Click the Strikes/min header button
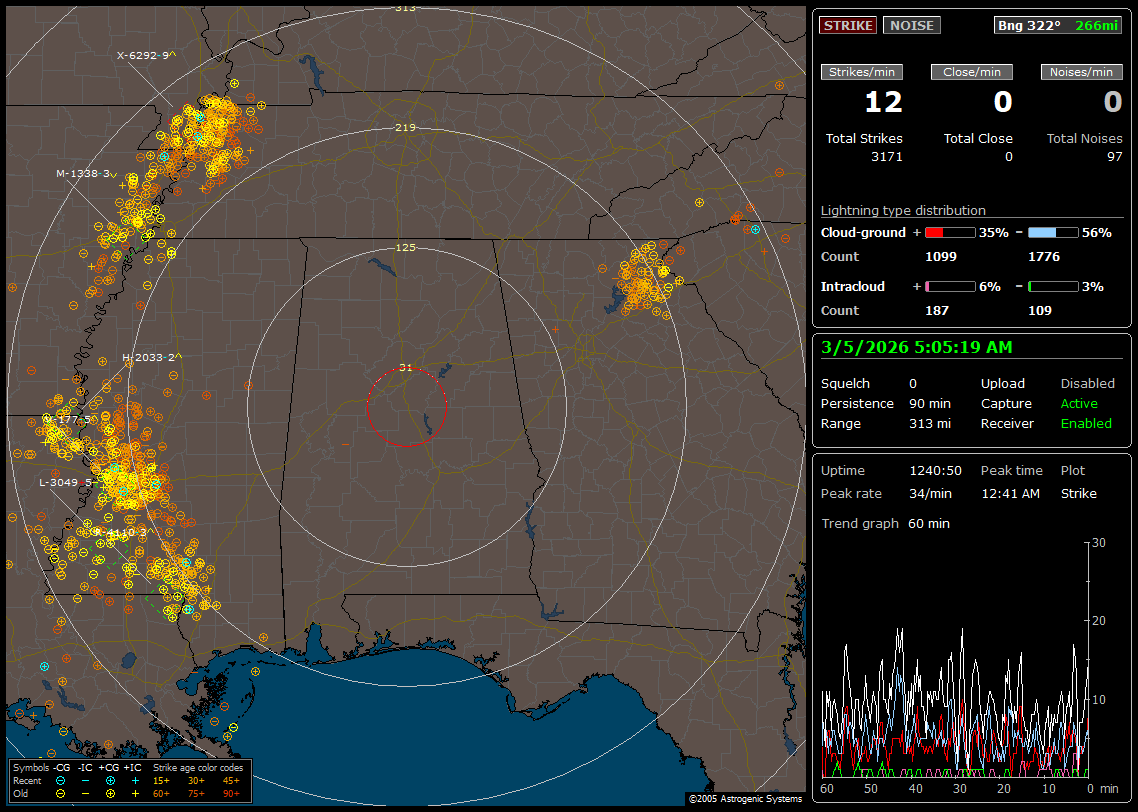 click(x=862, y=72)
